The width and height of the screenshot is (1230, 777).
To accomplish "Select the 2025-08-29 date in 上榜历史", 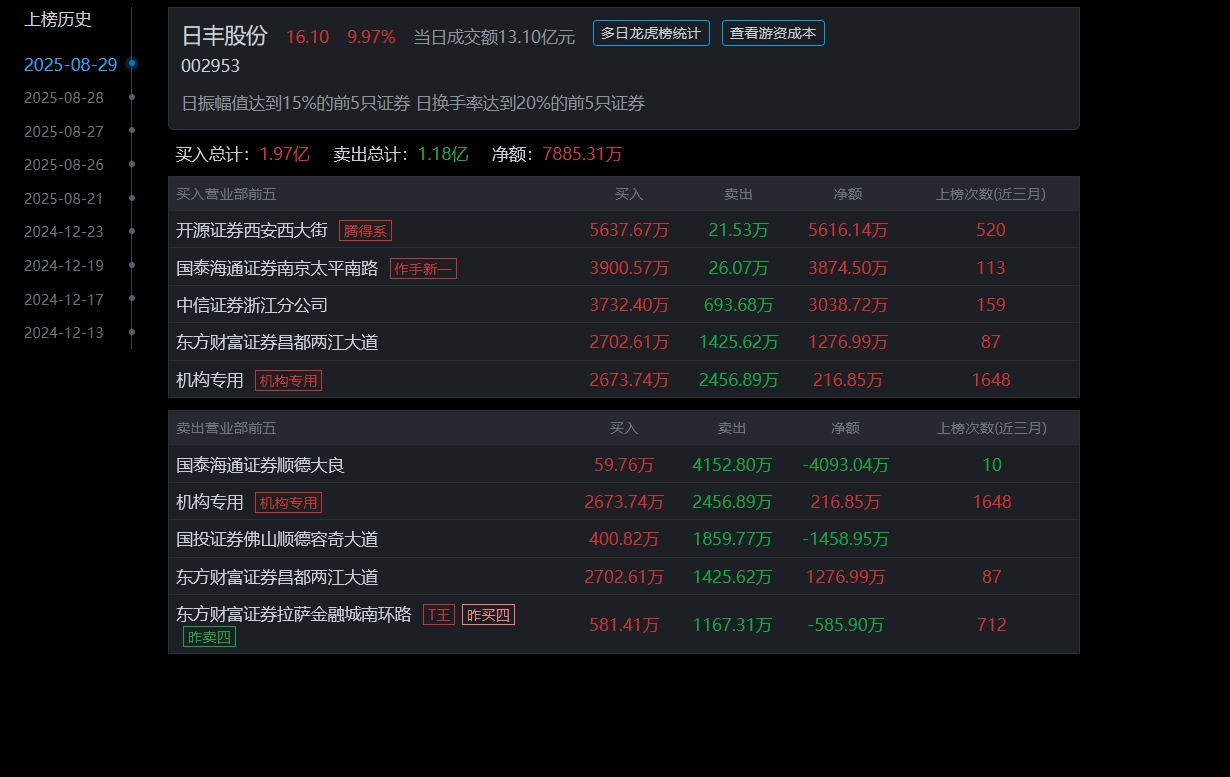I will click(70, 65).
